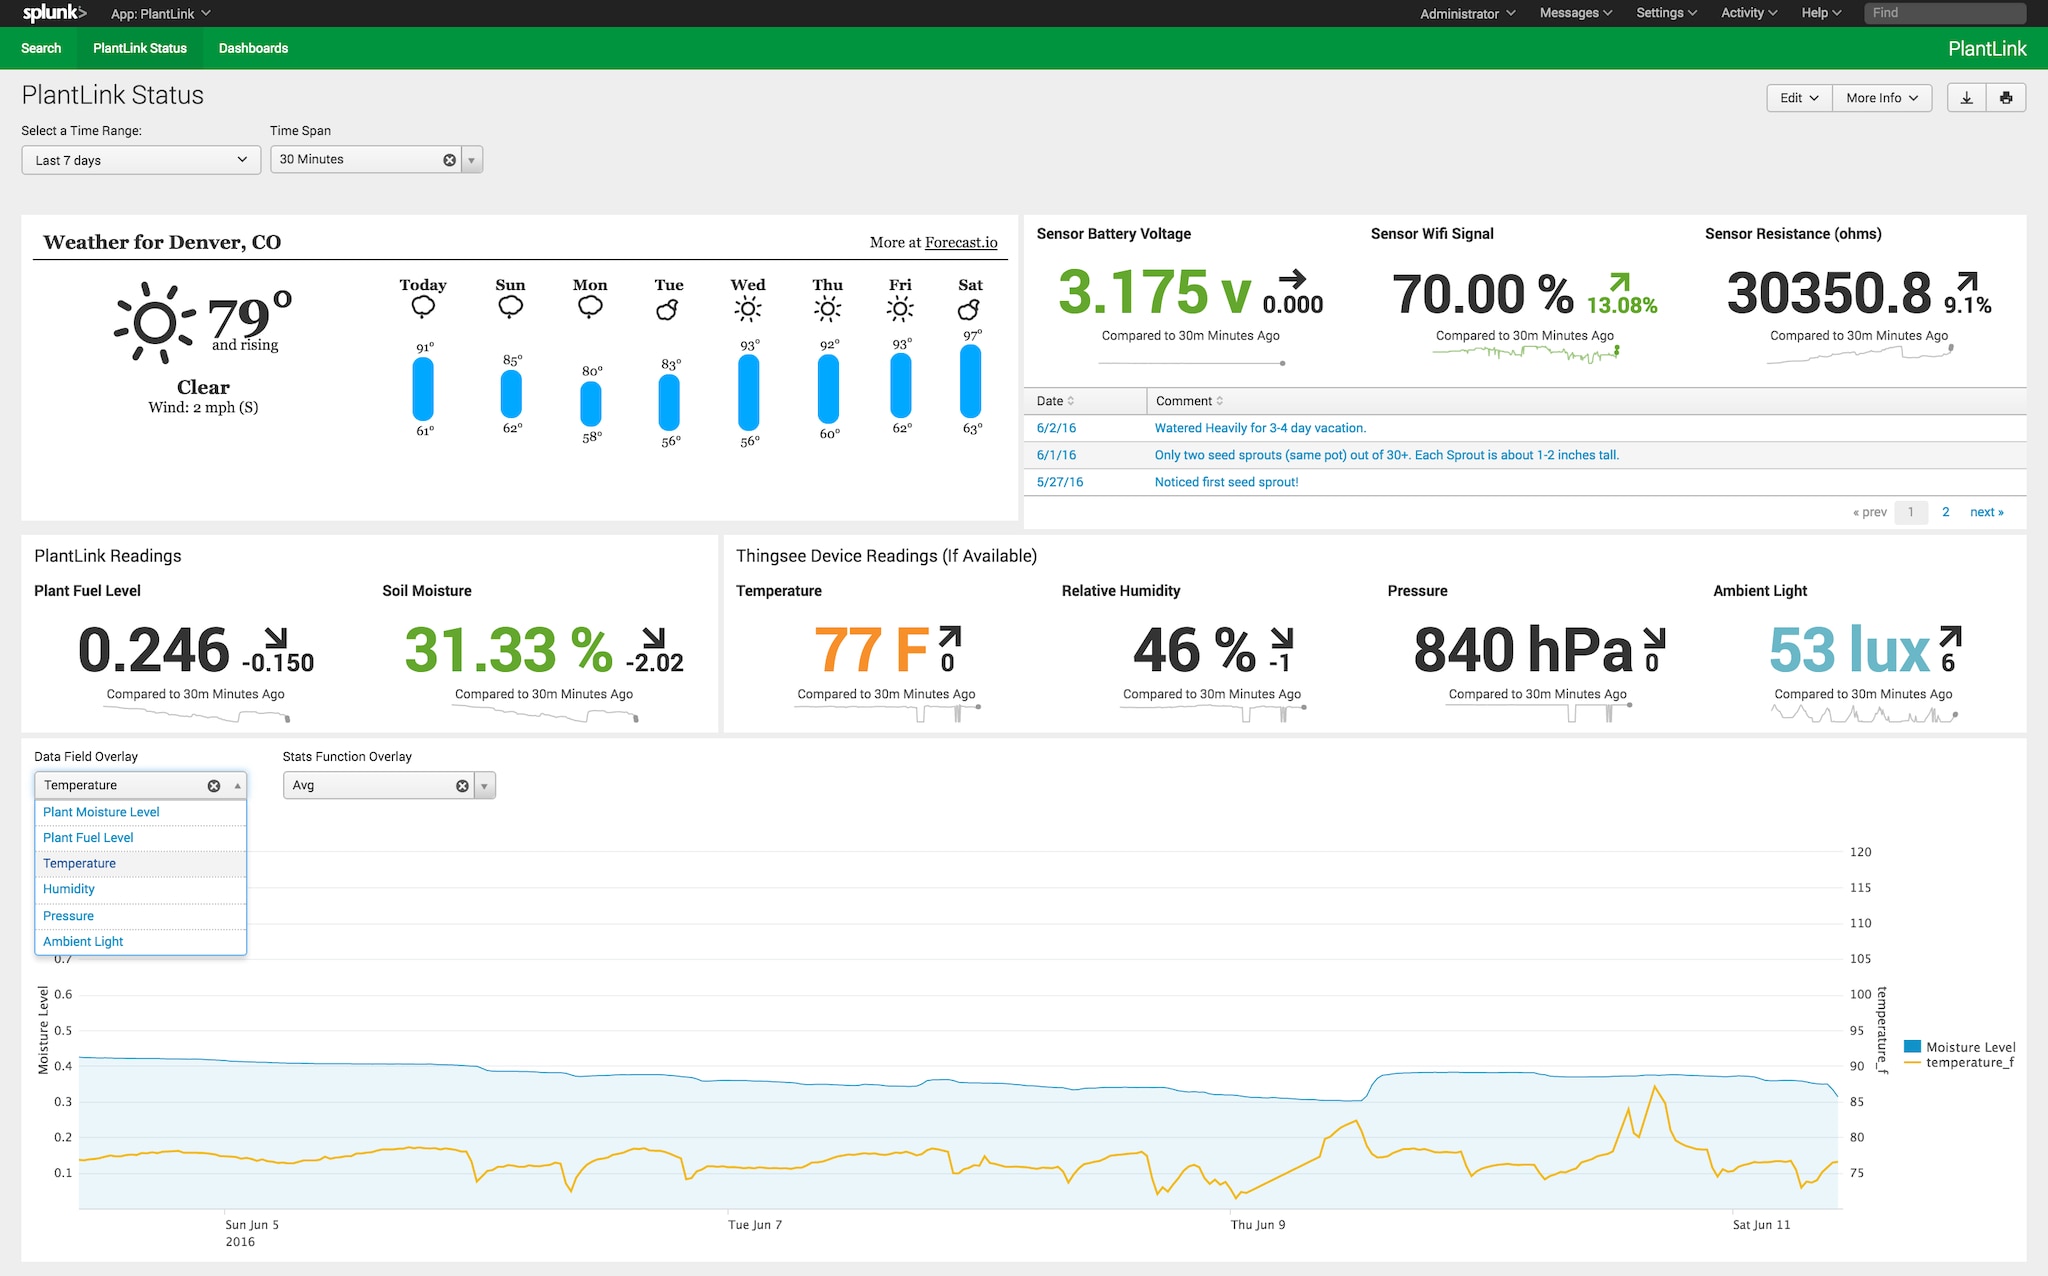The height and width of the screenshot is (1276, 2048).
Task: Click the Sensor Wifi Signal sparkline
Action: pos(1526,354)
